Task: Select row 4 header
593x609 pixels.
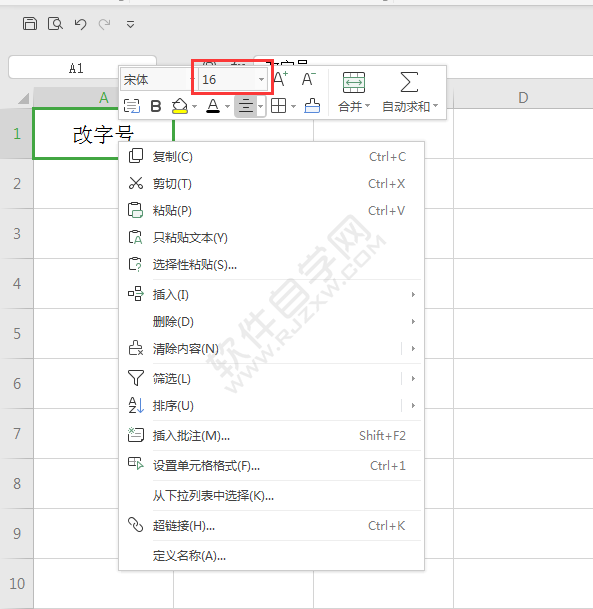Action: point(16,284)
